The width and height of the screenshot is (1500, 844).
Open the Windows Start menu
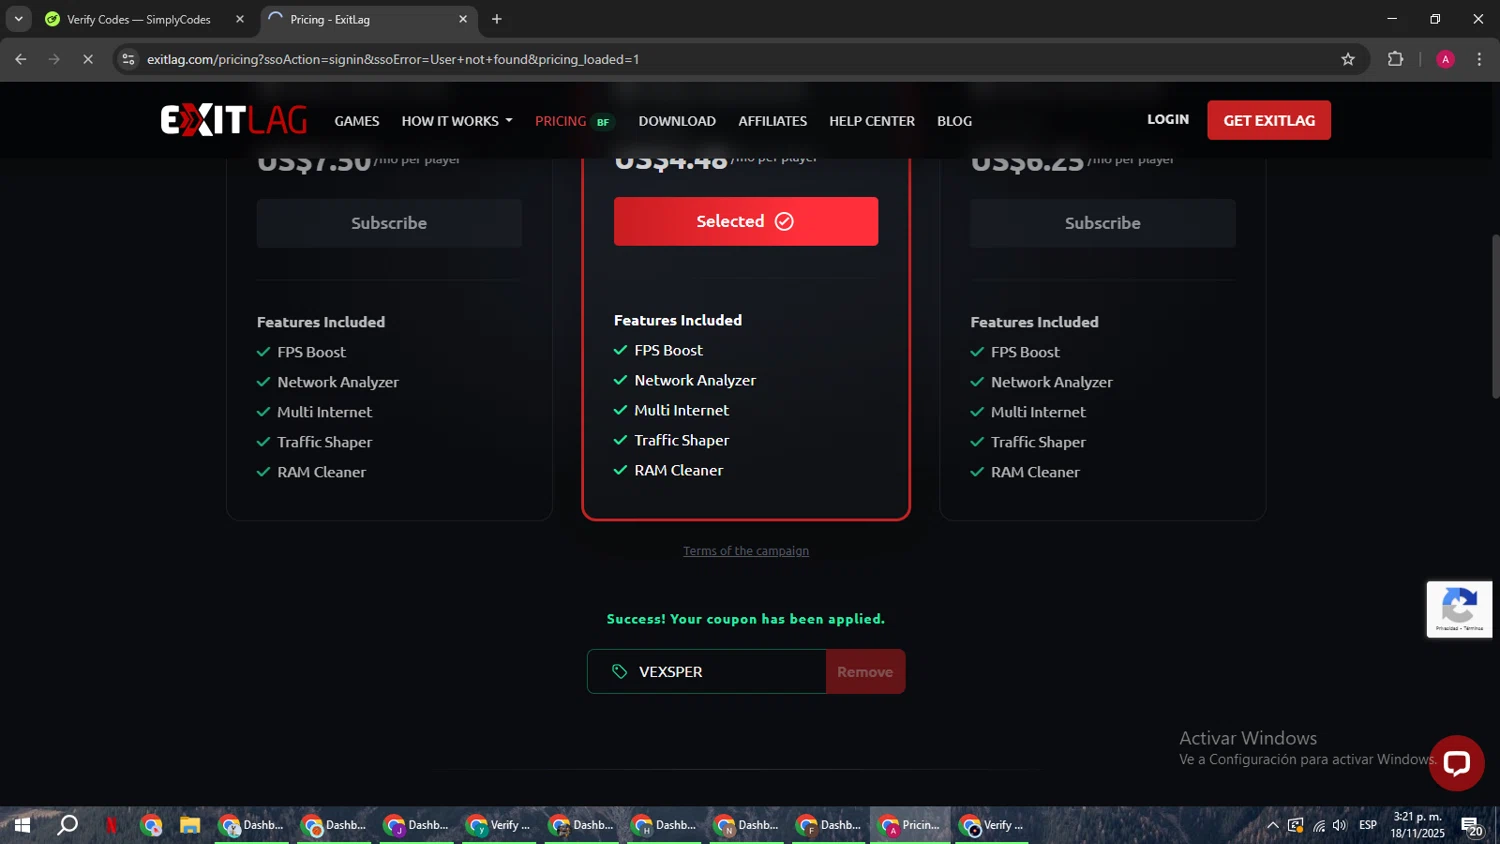(x=22, y=825)
